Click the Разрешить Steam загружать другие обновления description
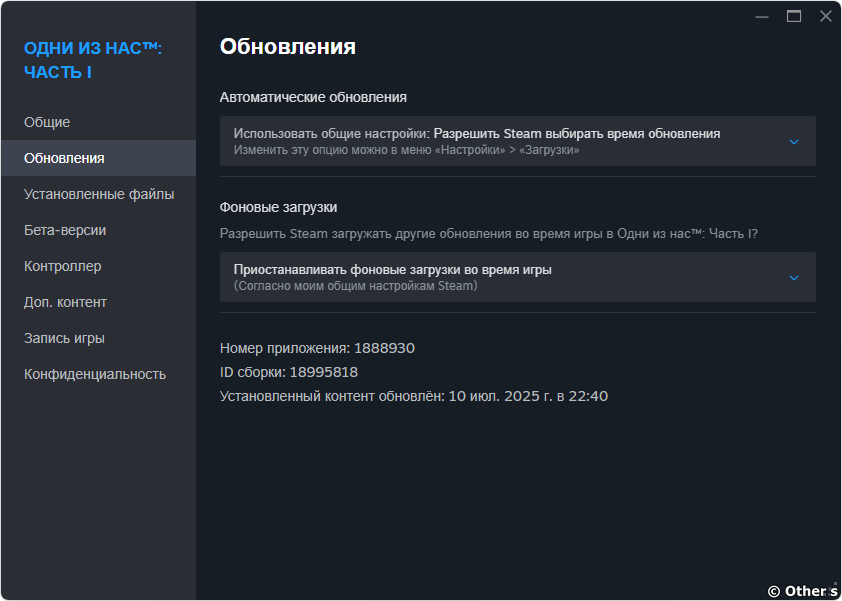This screenshot has width=842, height=601. click(489, 234)
